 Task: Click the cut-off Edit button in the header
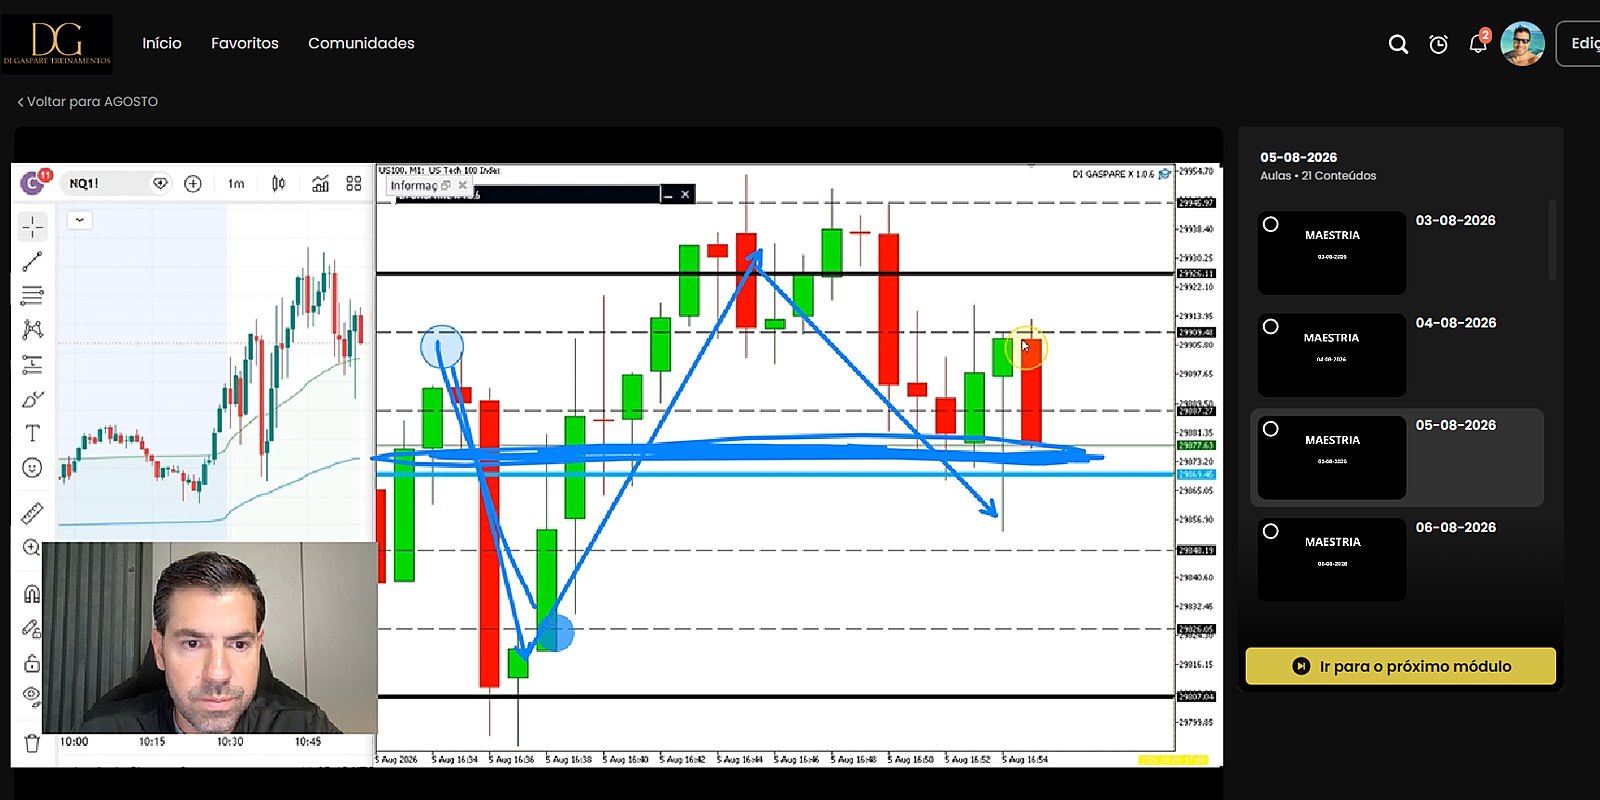1580,44
